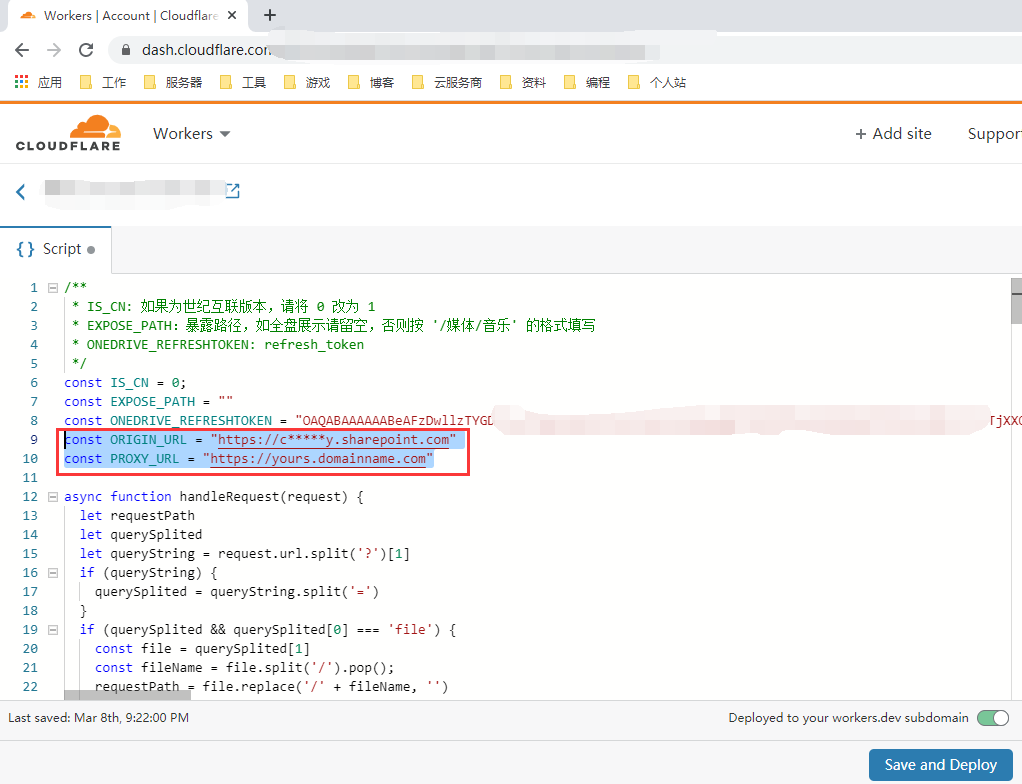
Task: Open worker in new window icon
Action: pyautogui.click(x=233, y=190)
